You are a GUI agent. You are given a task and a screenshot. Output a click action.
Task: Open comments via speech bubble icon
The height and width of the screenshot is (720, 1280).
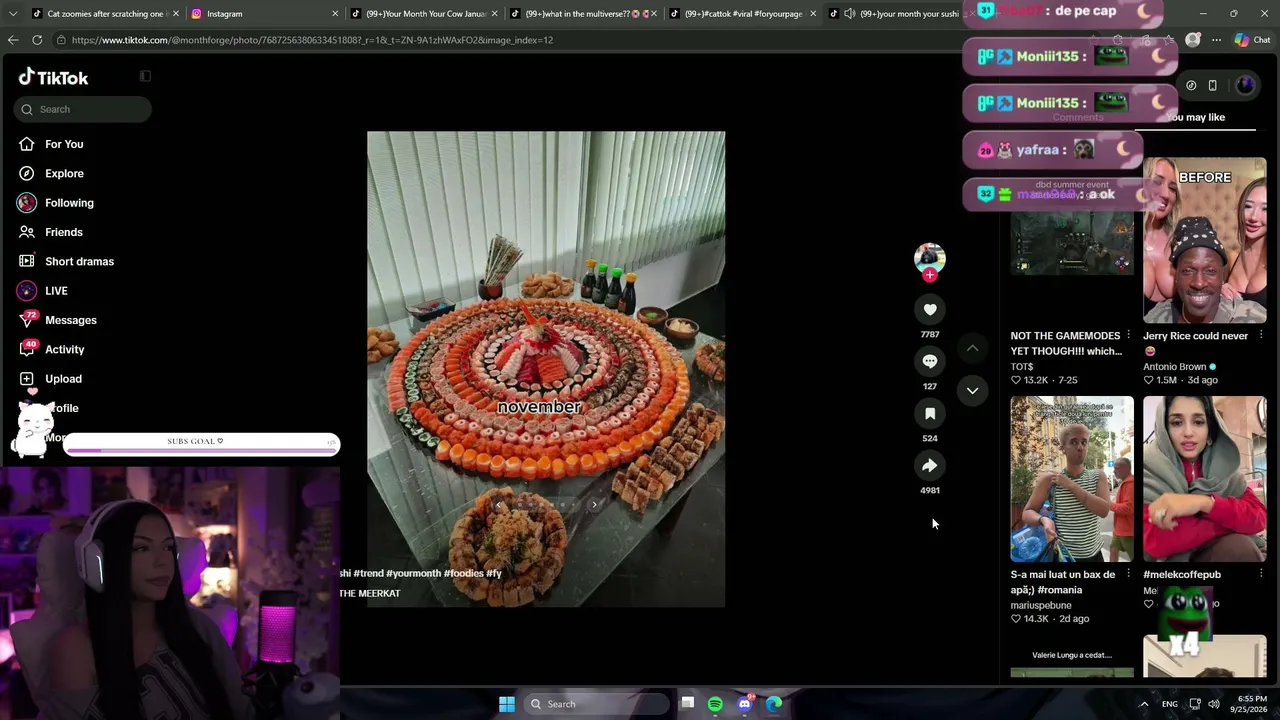tap(930, 361)
